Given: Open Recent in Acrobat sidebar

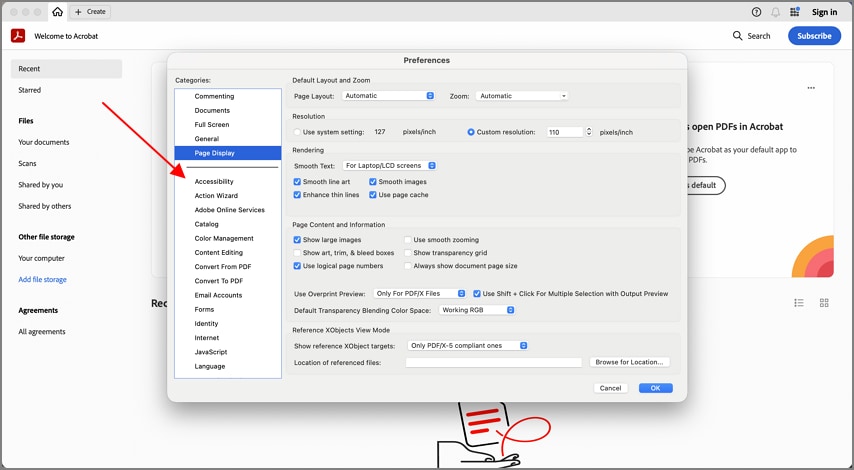Looking at the screenshot, I should [66, 69].
